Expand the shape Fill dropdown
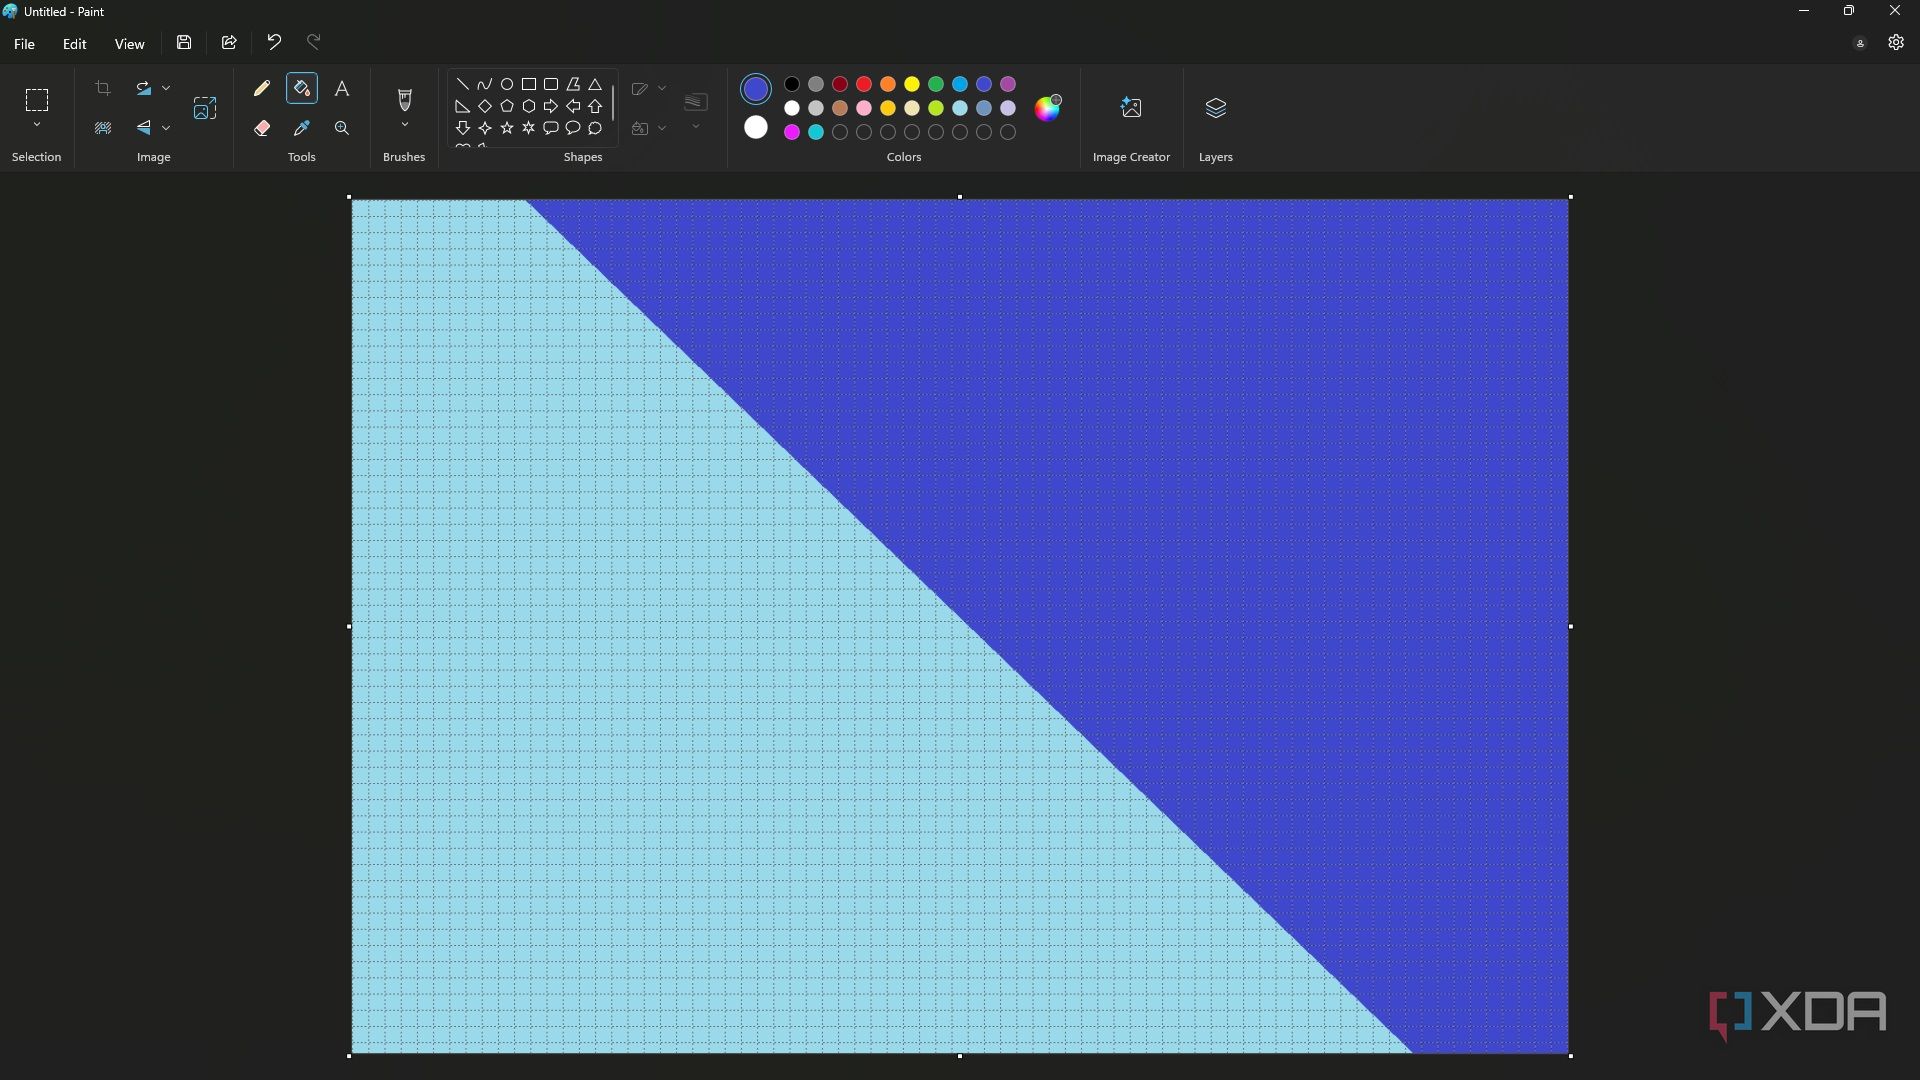1920x1080 pixels. click(662, 128)
